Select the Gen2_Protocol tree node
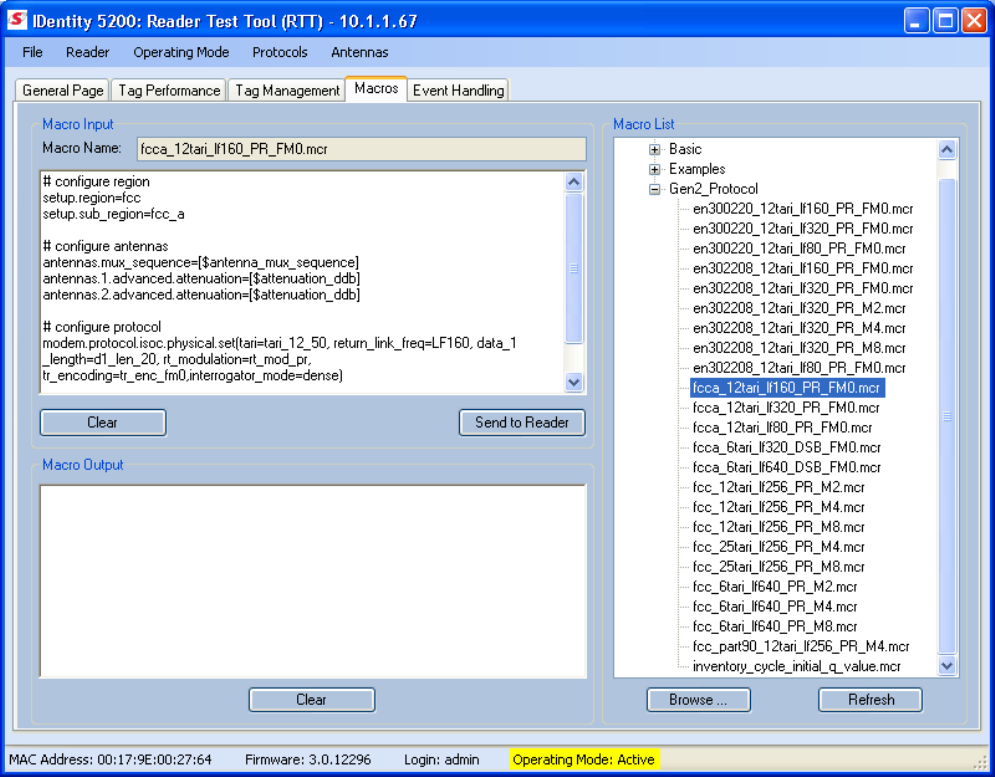Image resolution: width=995 pixels, height=777 pixels. click(713, 189)
